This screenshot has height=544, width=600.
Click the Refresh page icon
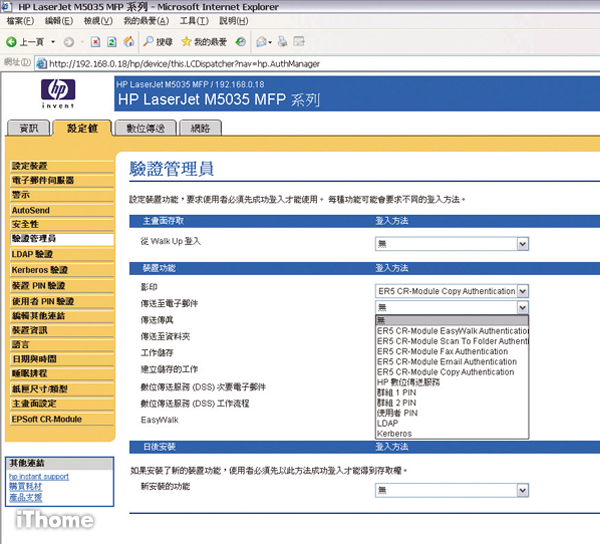pyautogui.click(x=111, y=42)
